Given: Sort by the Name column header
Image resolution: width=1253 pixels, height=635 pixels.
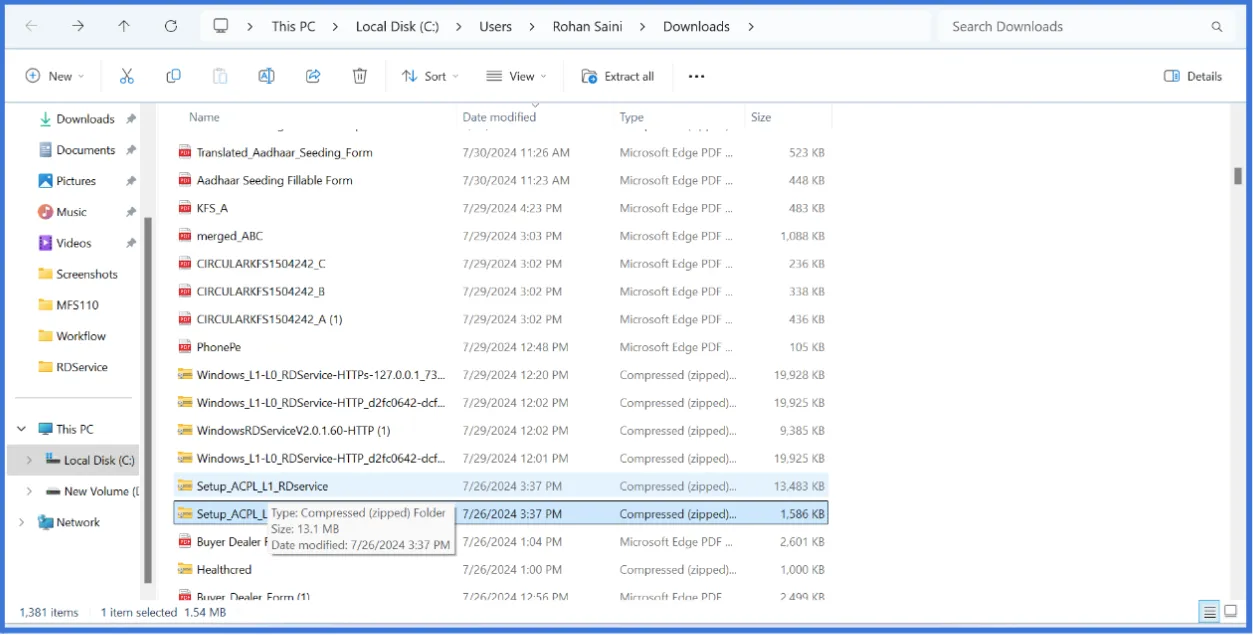Looking at the screenshot, I should pos(204,117).
